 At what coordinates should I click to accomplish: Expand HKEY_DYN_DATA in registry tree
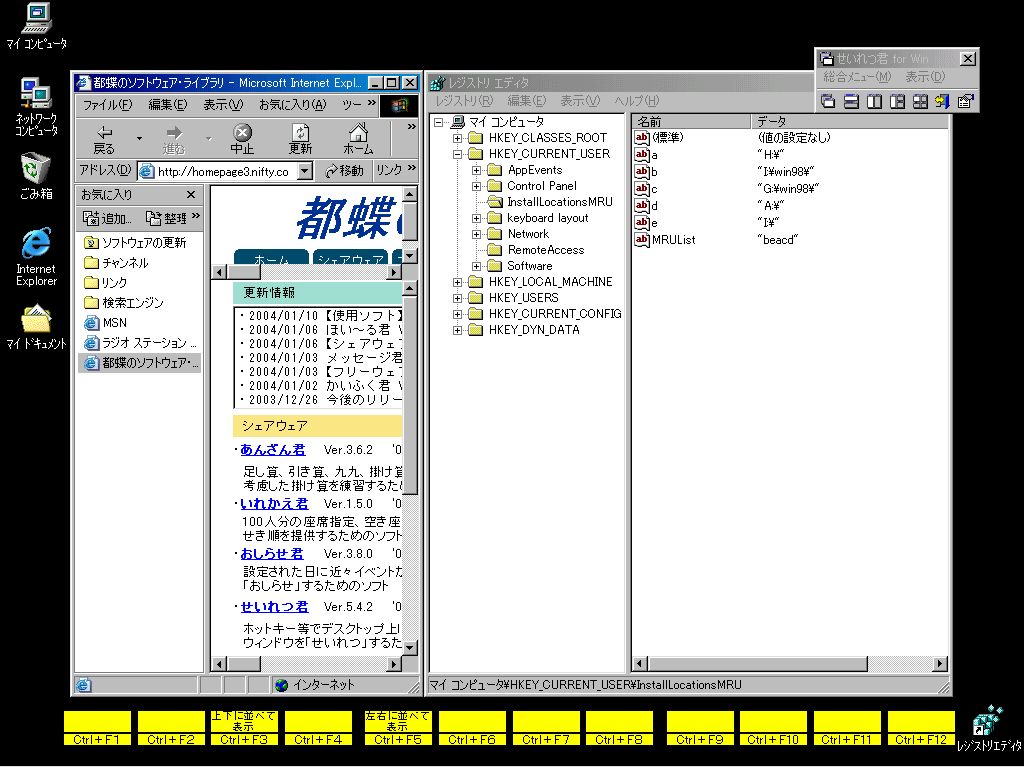[458, 330]
